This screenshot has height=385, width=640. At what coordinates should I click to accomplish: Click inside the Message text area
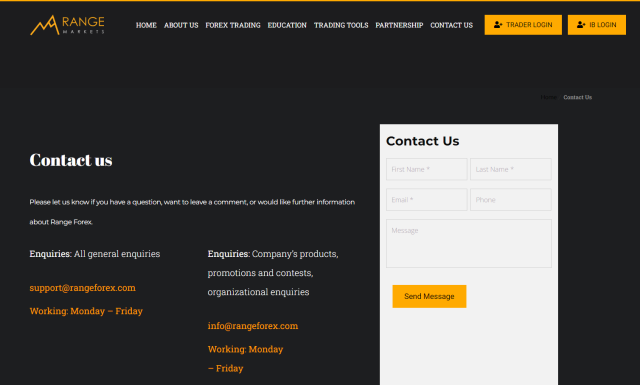(469, 243)
